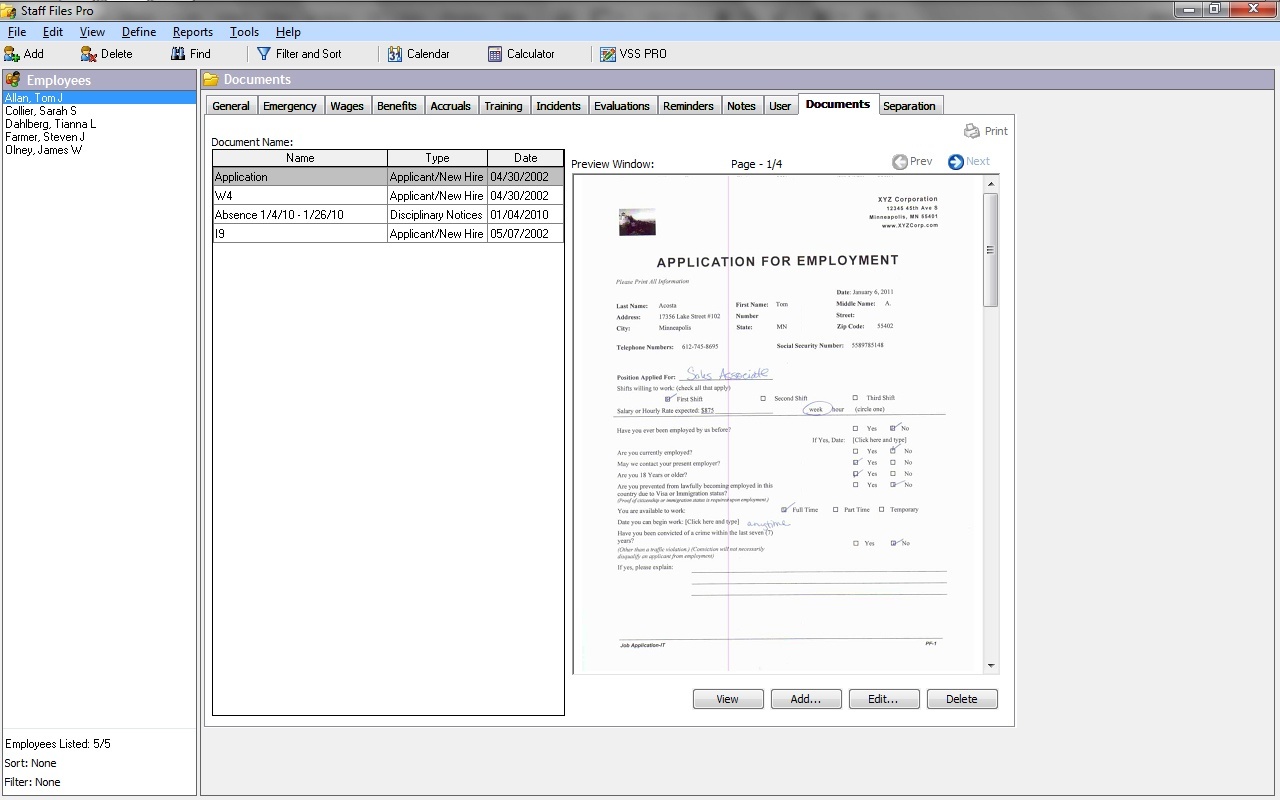Click the Print icon above preview
The width and height of the screenshot is (1280, 800).
(972, 131)
